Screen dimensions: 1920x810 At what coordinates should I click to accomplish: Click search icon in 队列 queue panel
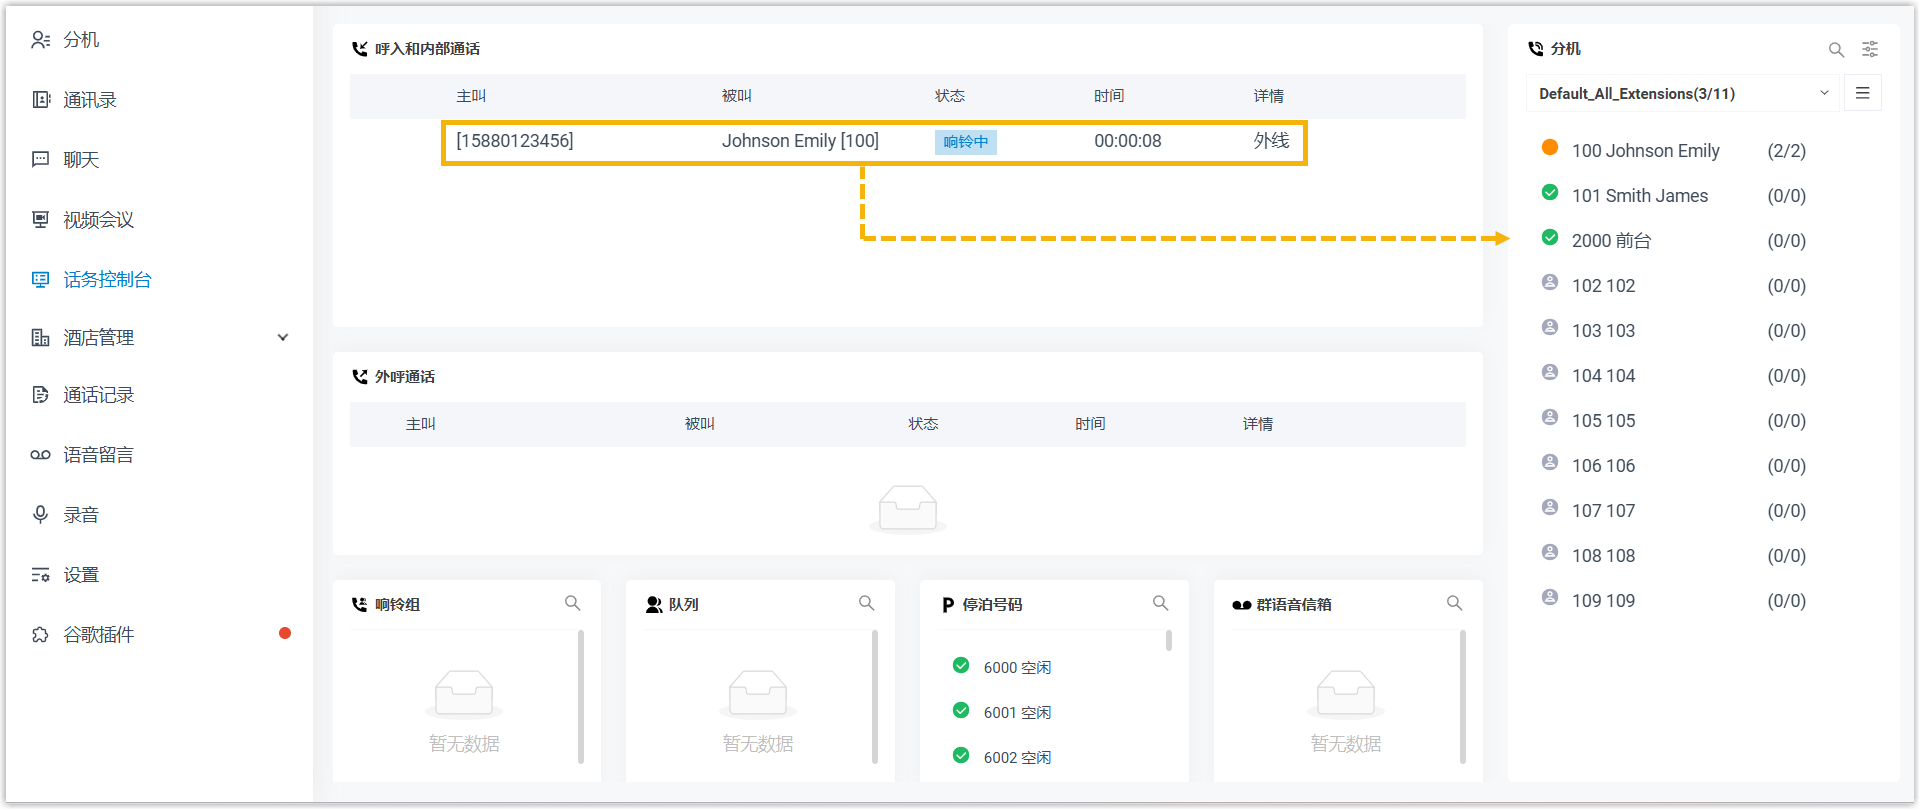866,603
